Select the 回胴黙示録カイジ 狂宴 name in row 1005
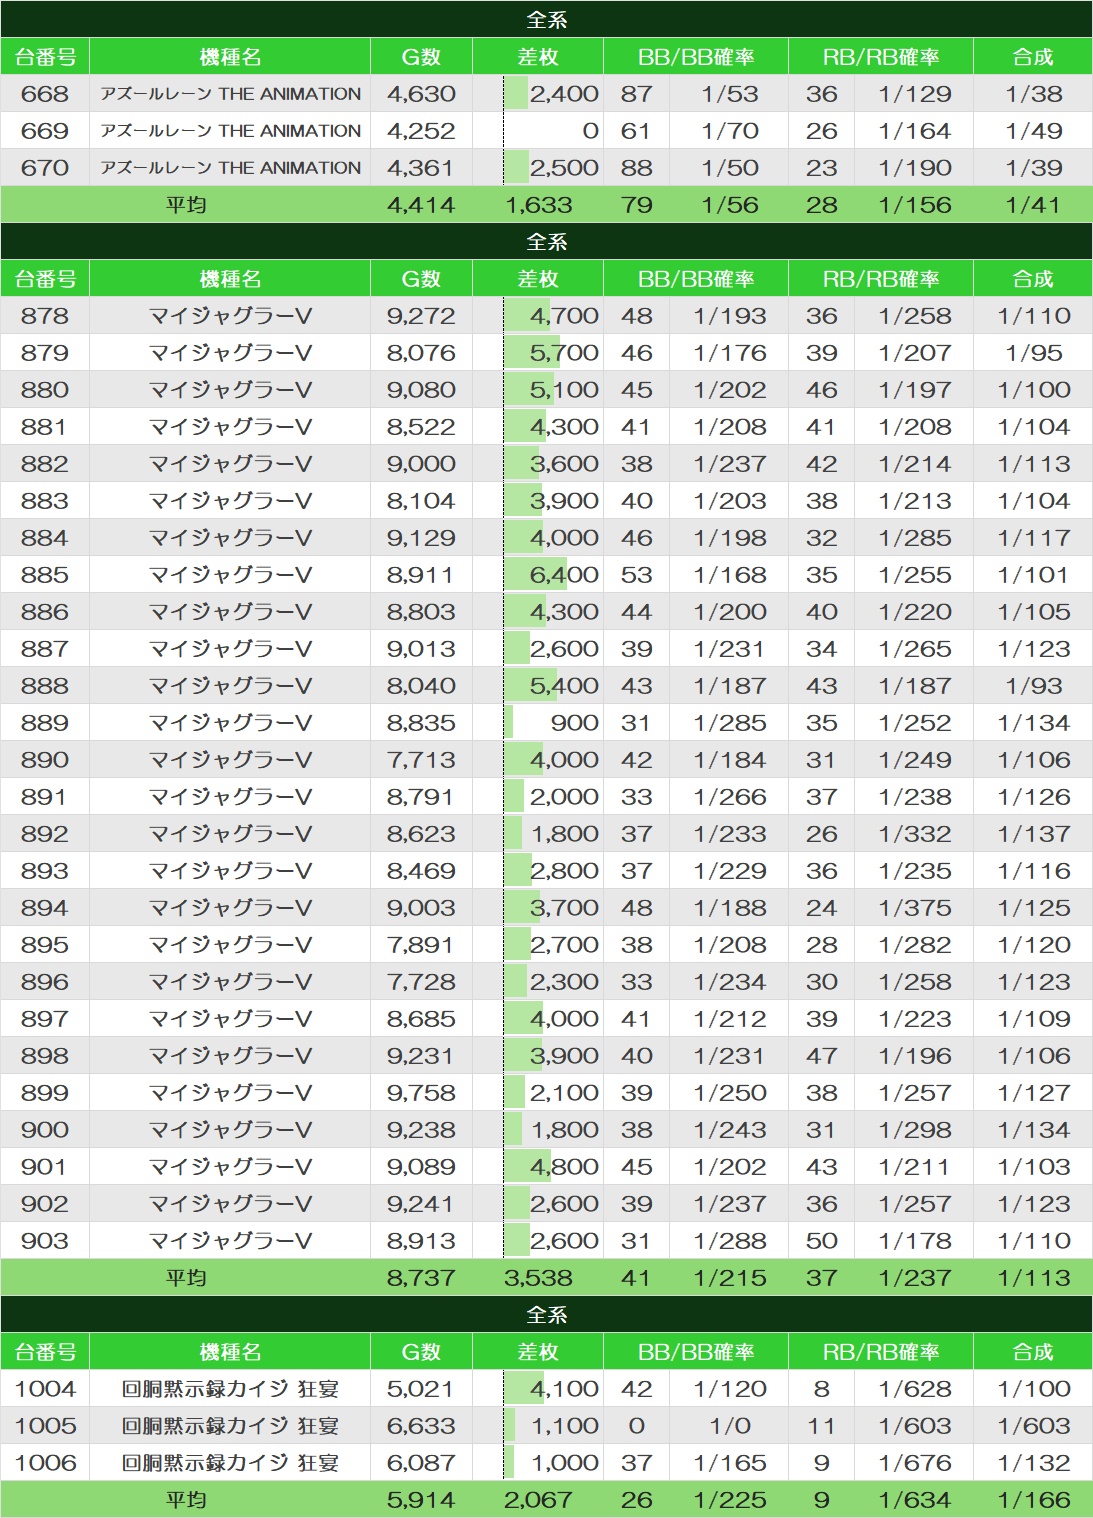The width and height of the screenshot is (1093, 1518). click(x=230, y=1426)
